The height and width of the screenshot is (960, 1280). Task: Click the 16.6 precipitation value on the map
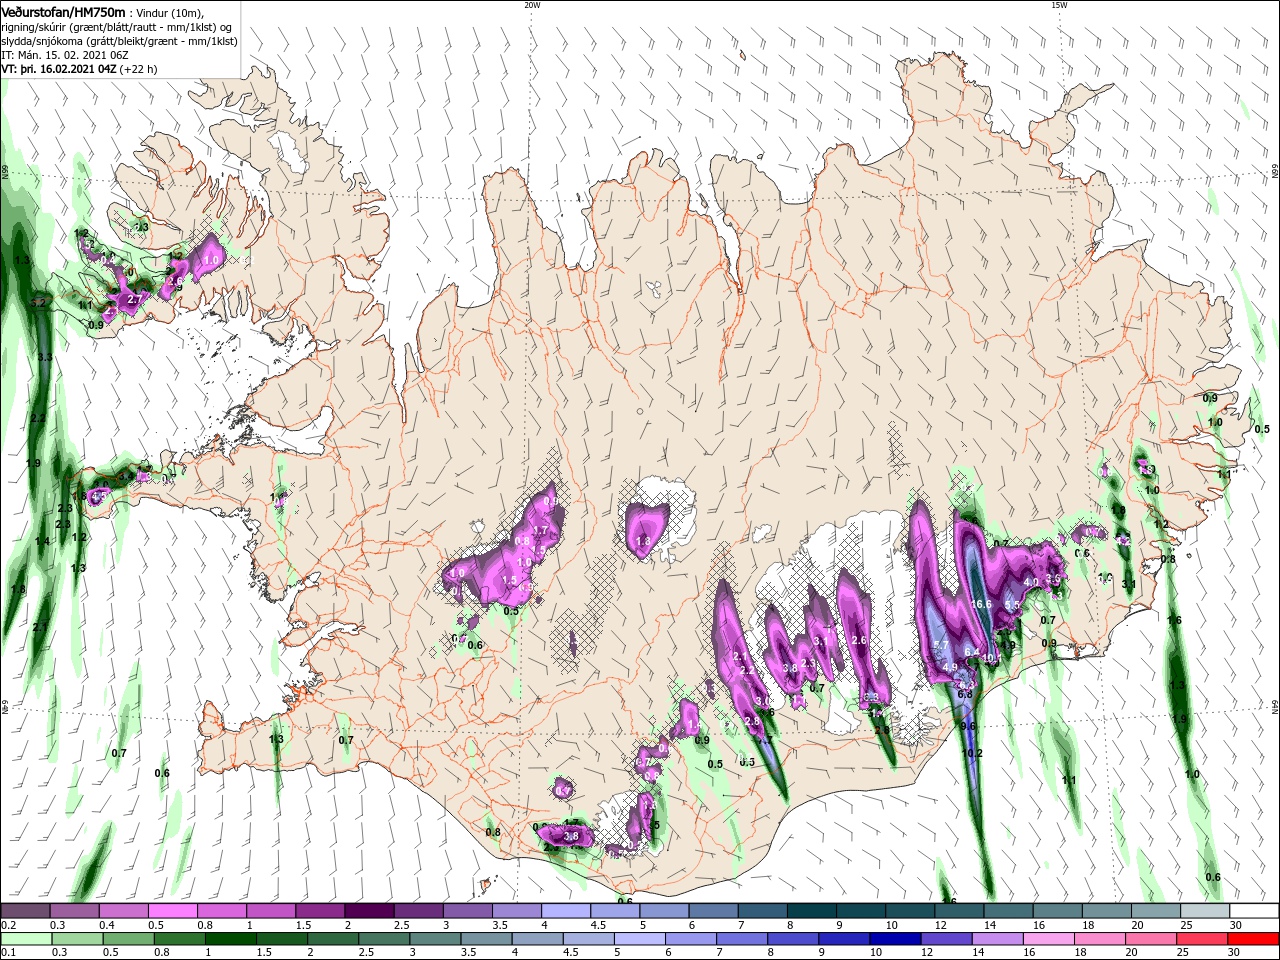pos(981,604)
